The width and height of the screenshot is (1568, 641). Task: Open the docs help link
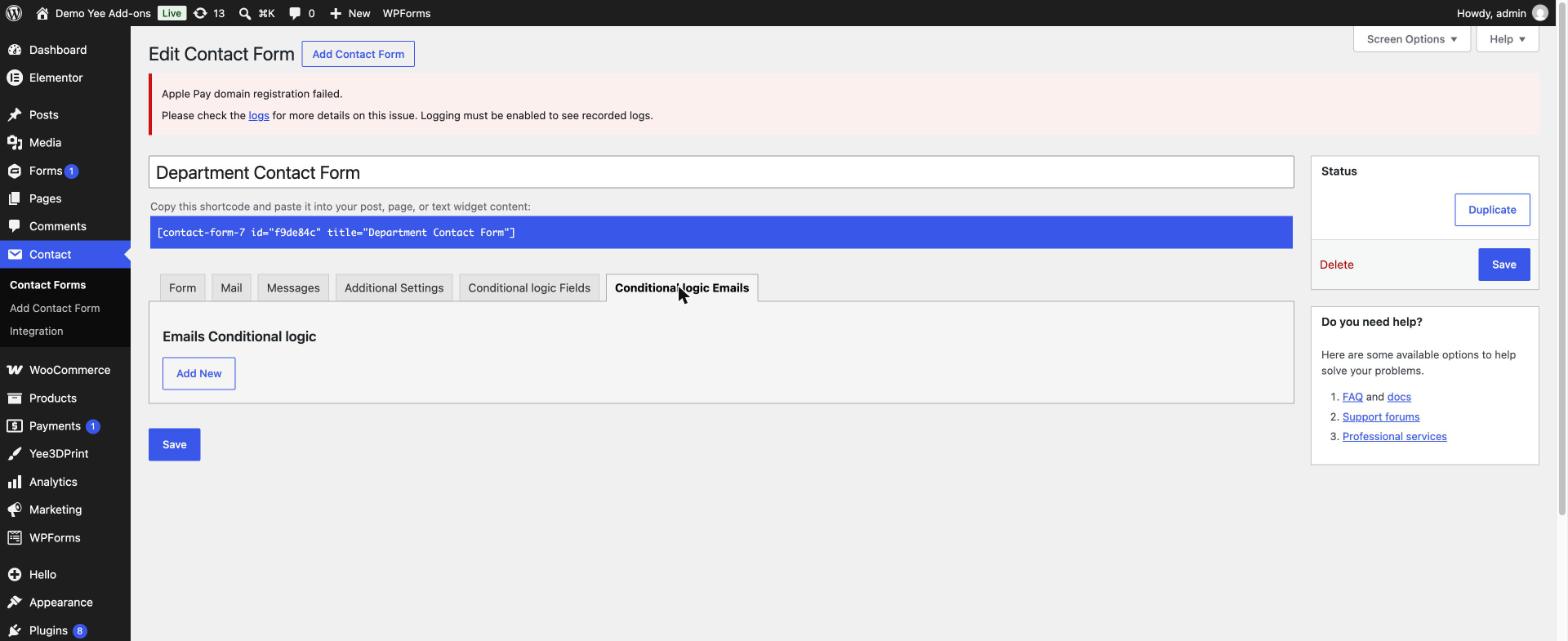[x=1399, y=397]
